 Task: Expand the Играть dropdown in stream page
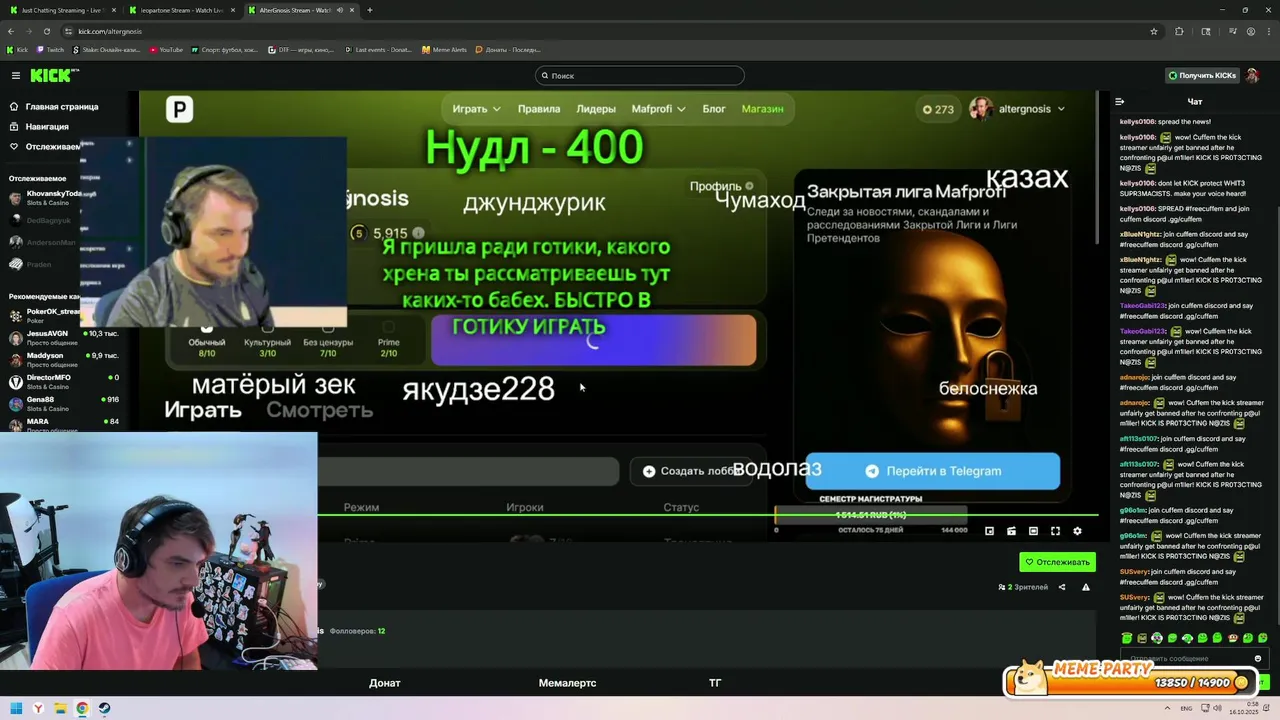click(x=475, y=109)
